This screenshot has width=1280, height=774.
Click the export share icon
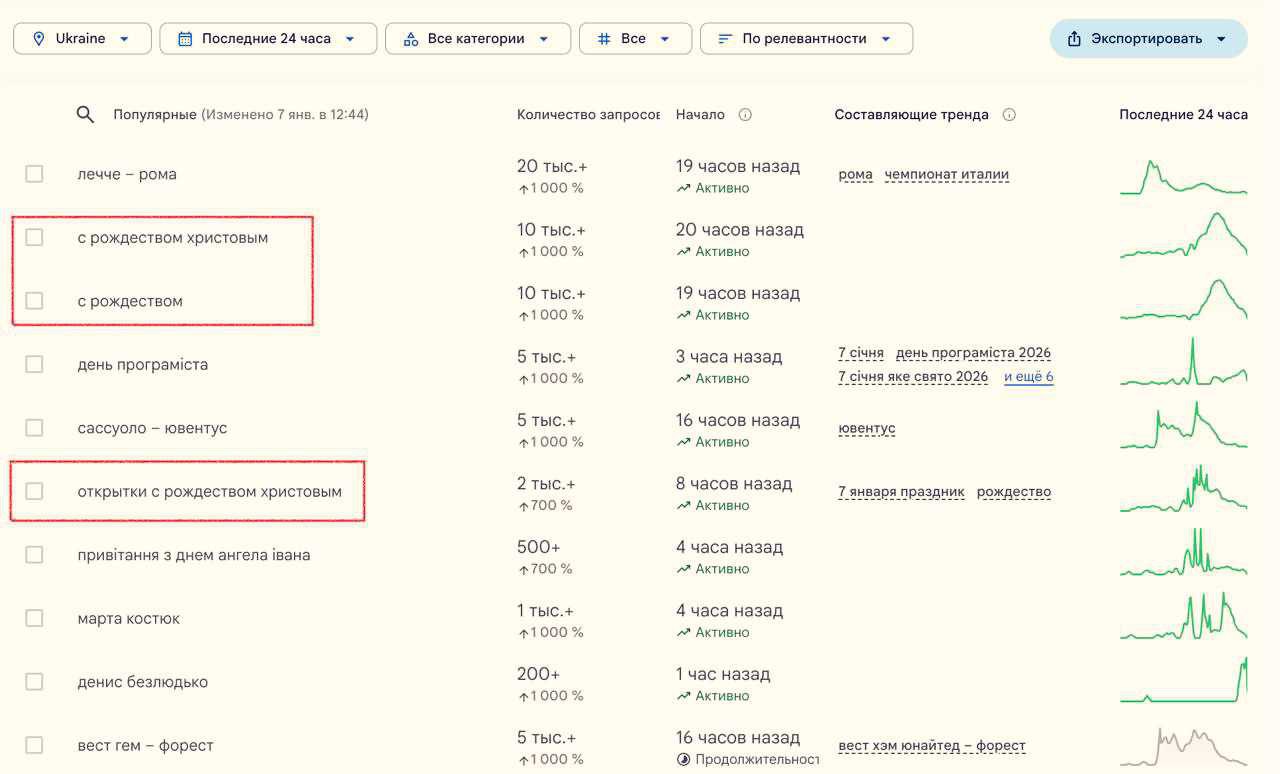point(1074,39)
